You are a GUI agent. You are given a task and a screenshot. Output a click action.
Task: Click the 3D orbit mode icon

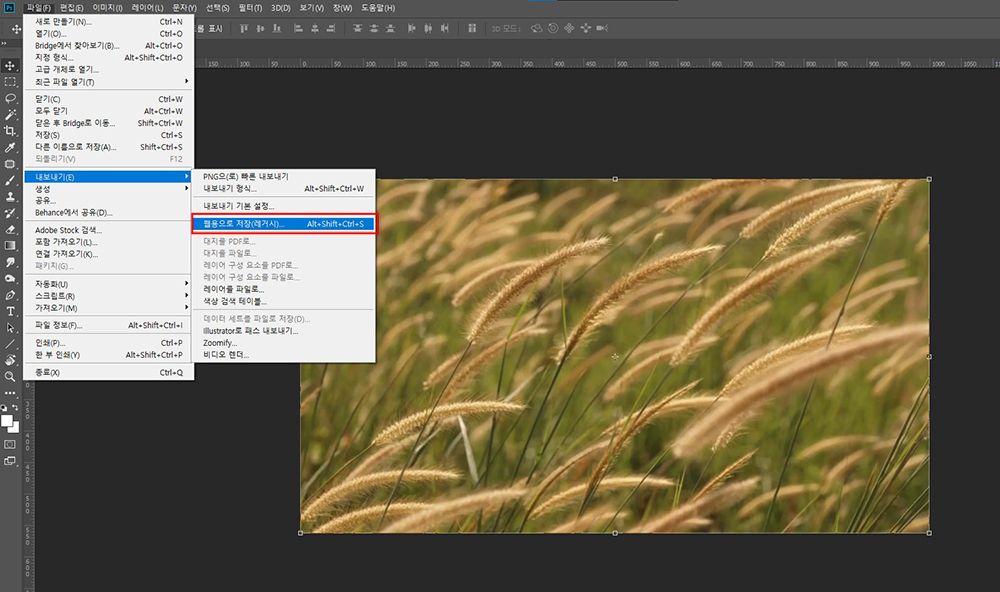(536, 28)
